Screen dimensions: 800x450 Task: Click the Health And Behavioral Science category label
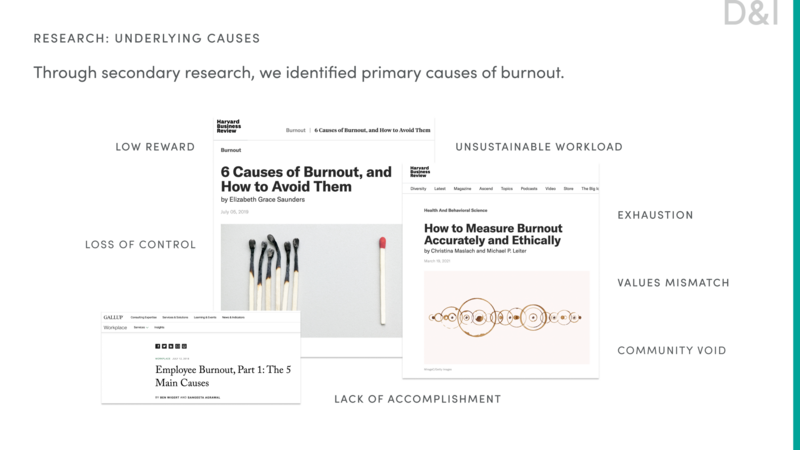tap(455, 210)
